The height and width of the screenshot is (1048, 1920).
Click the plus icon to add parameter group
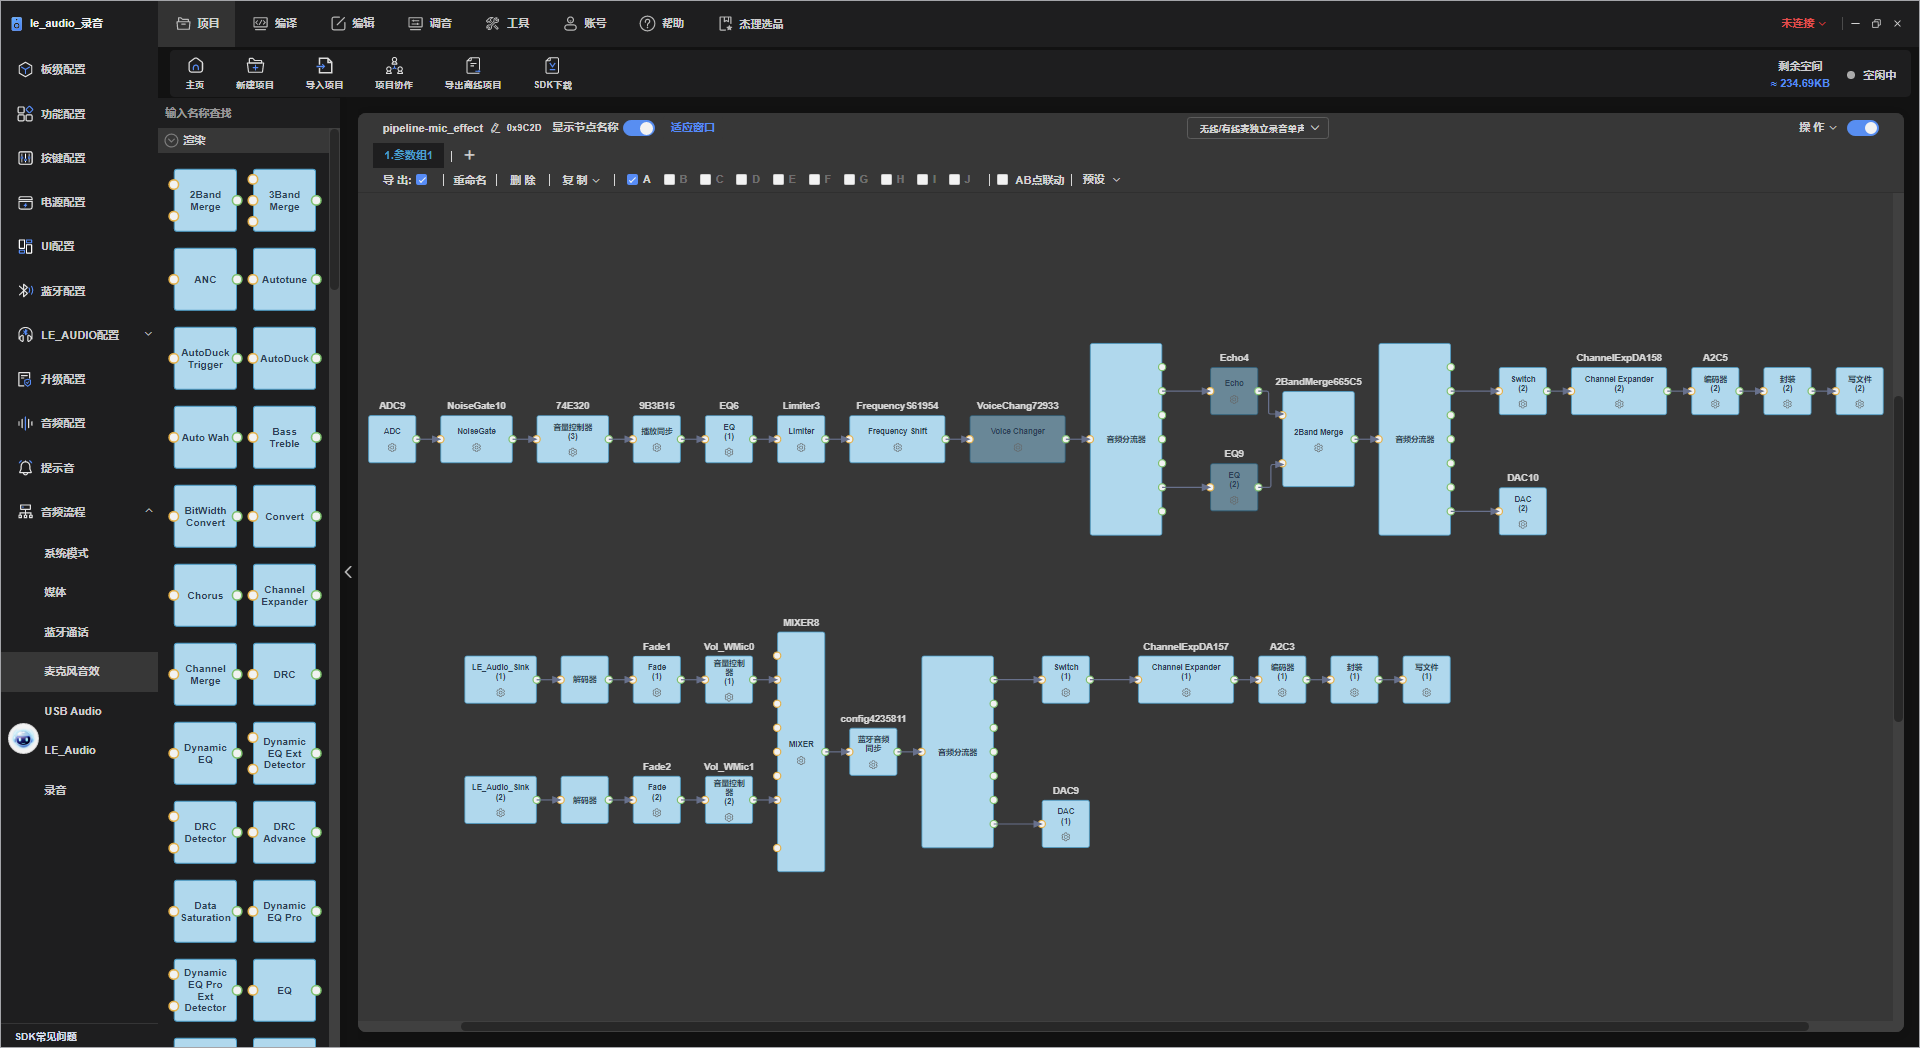tap(470, 155)
